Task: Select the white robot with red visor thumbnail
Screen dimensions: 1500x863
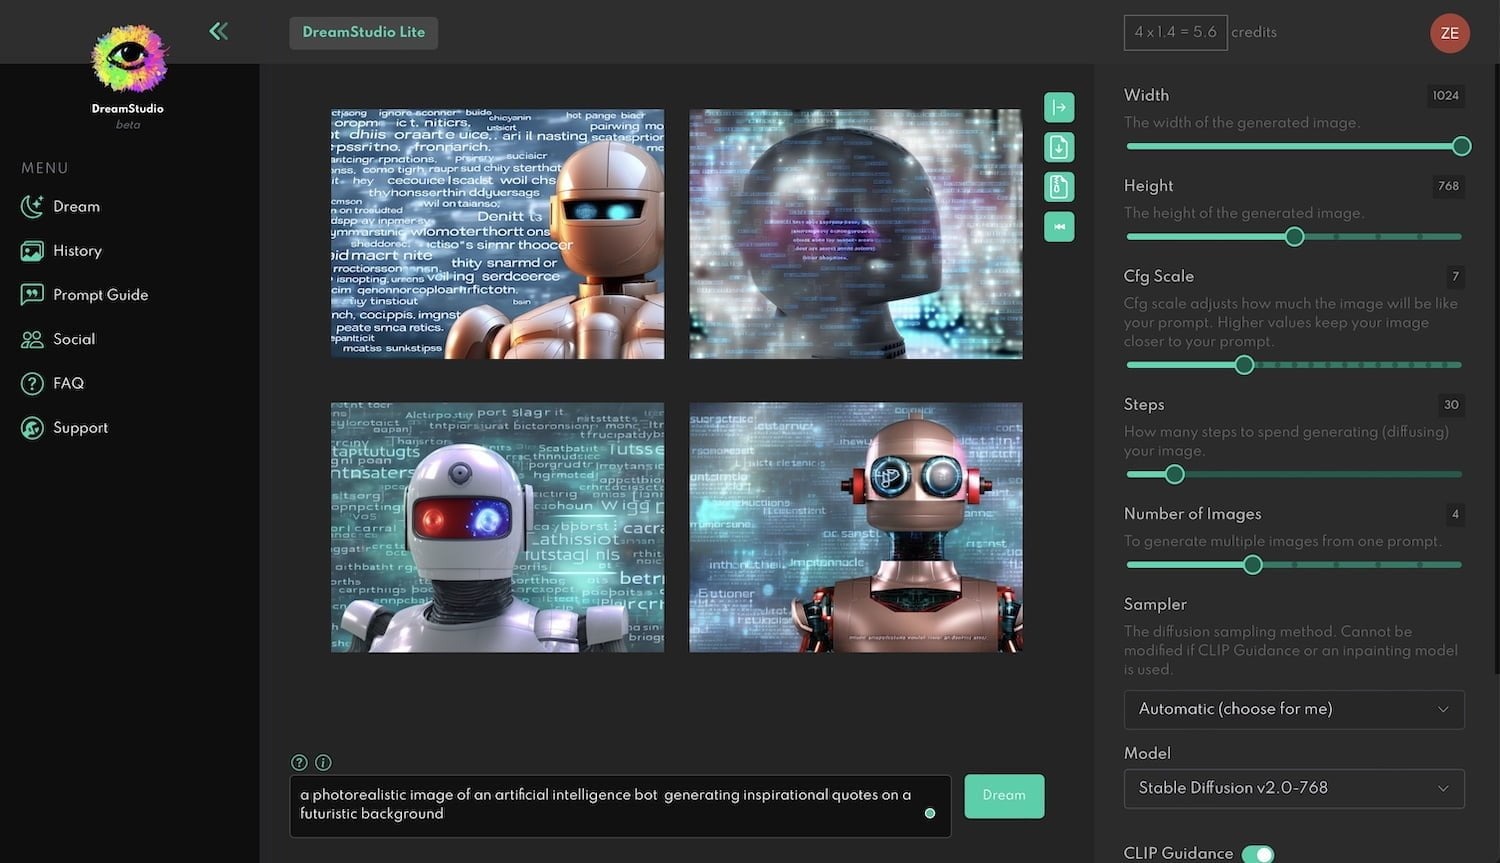Action: (497, 528)
